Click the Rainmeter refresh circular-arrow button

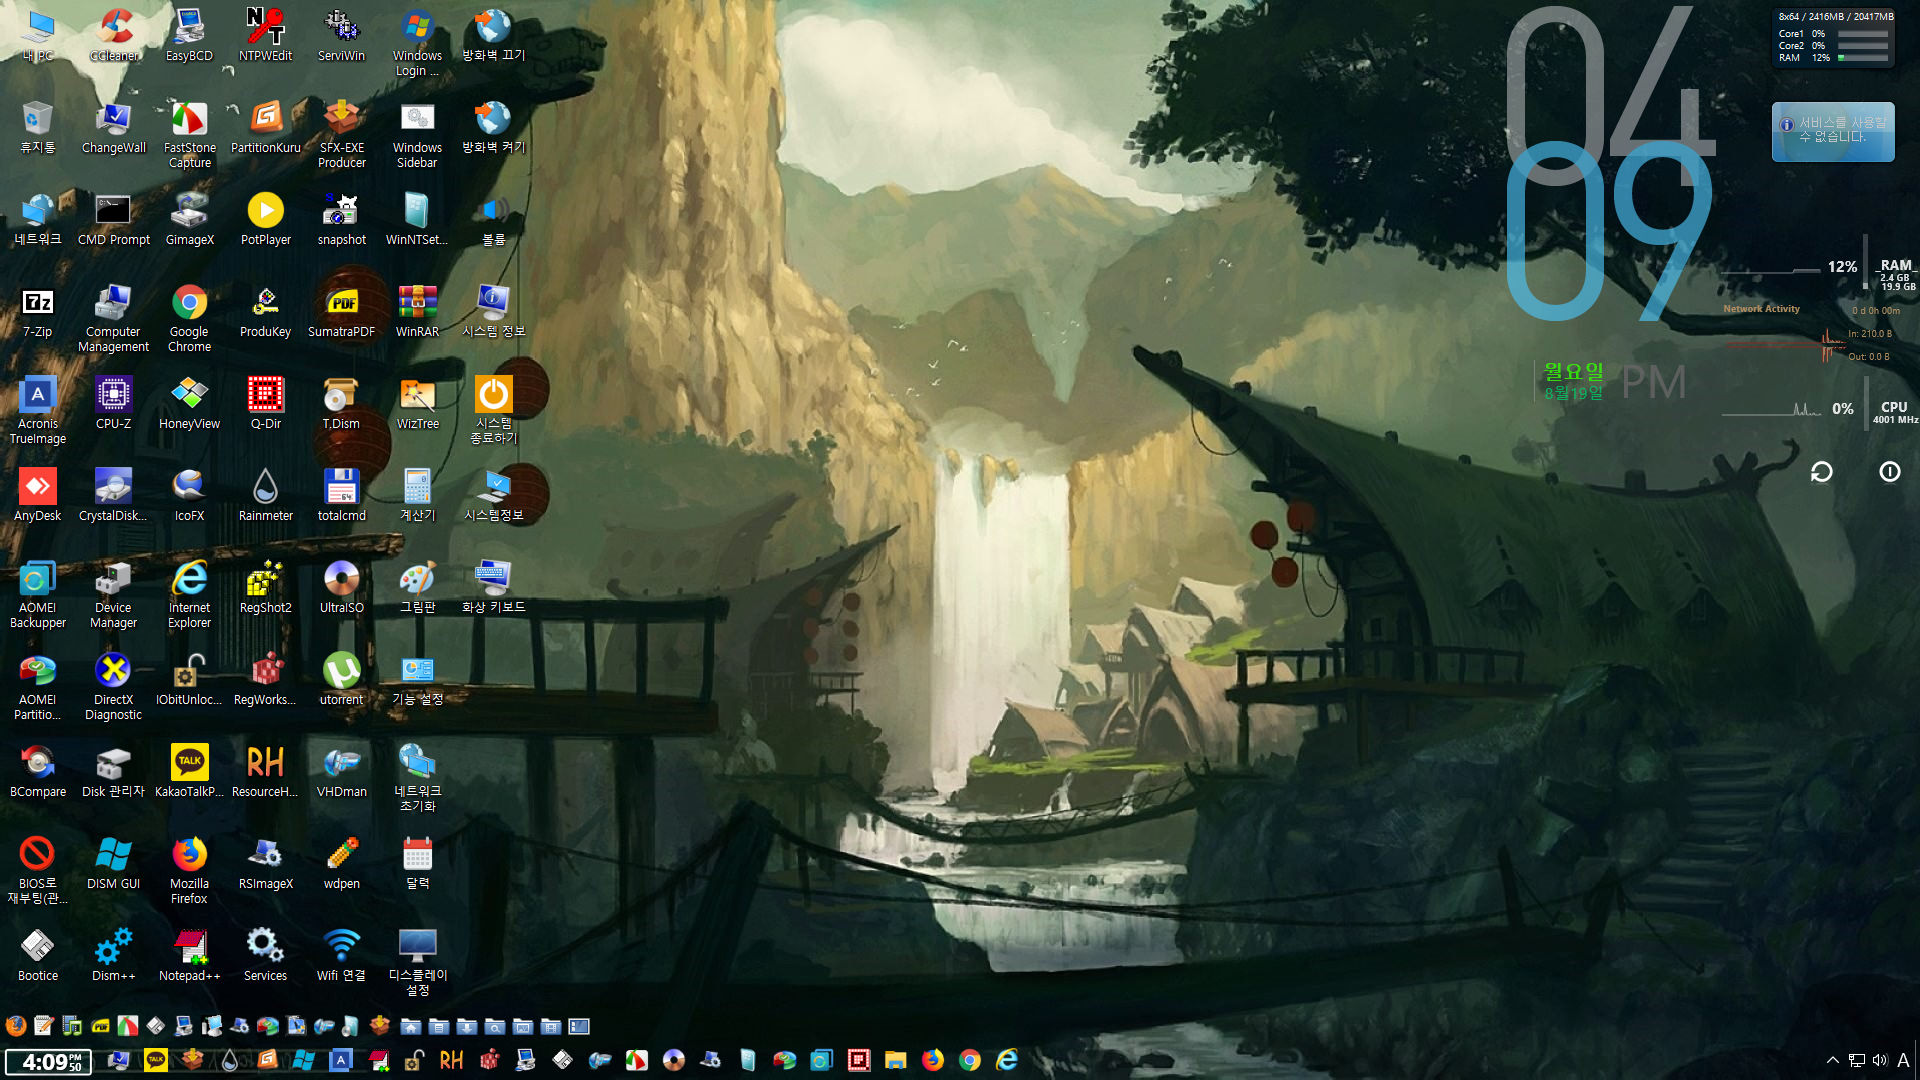(1821, 472)
